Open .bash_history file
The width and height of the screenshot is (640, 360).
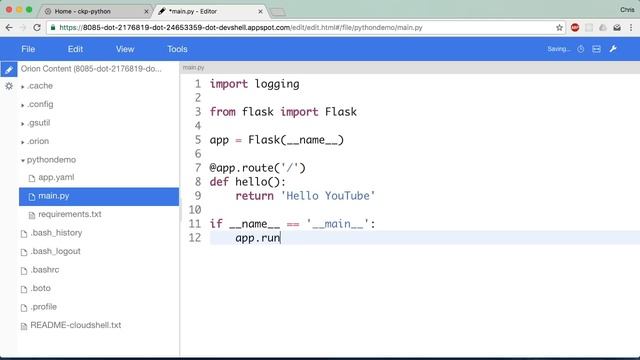point(56,233)
